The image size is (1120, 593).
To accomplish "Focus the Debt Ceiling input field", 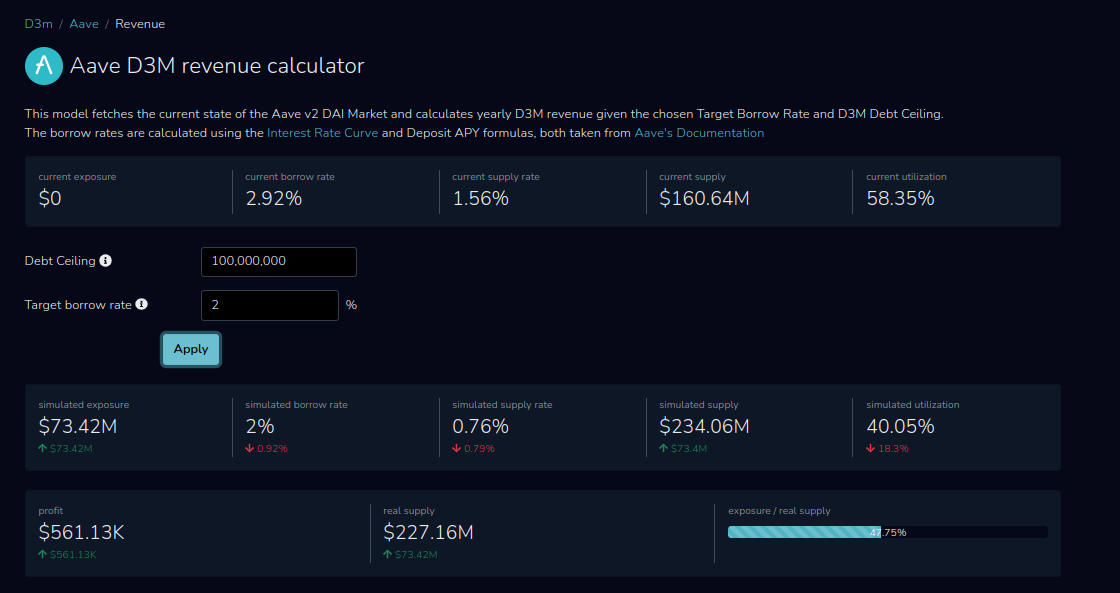I will 279,261.
